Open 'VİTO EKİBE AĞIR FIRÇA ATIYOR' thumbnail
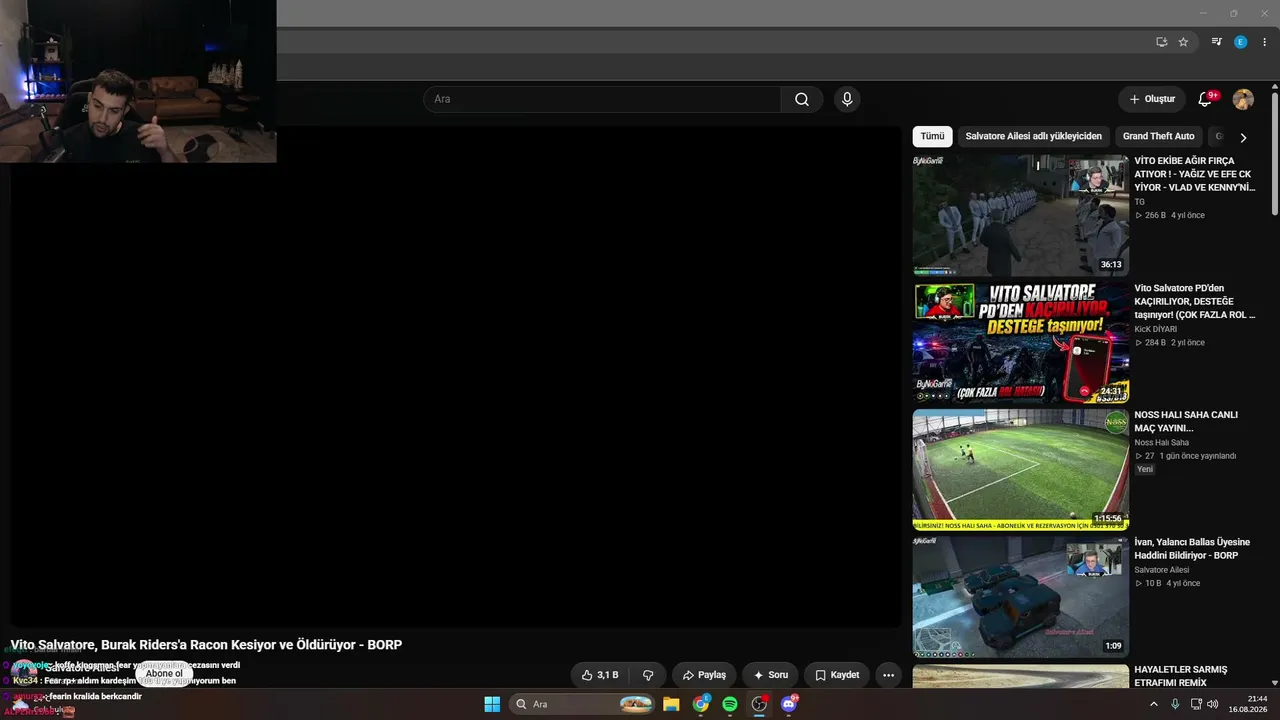The height and width of the screenshot is (720, 1280). coord(1020,214)
